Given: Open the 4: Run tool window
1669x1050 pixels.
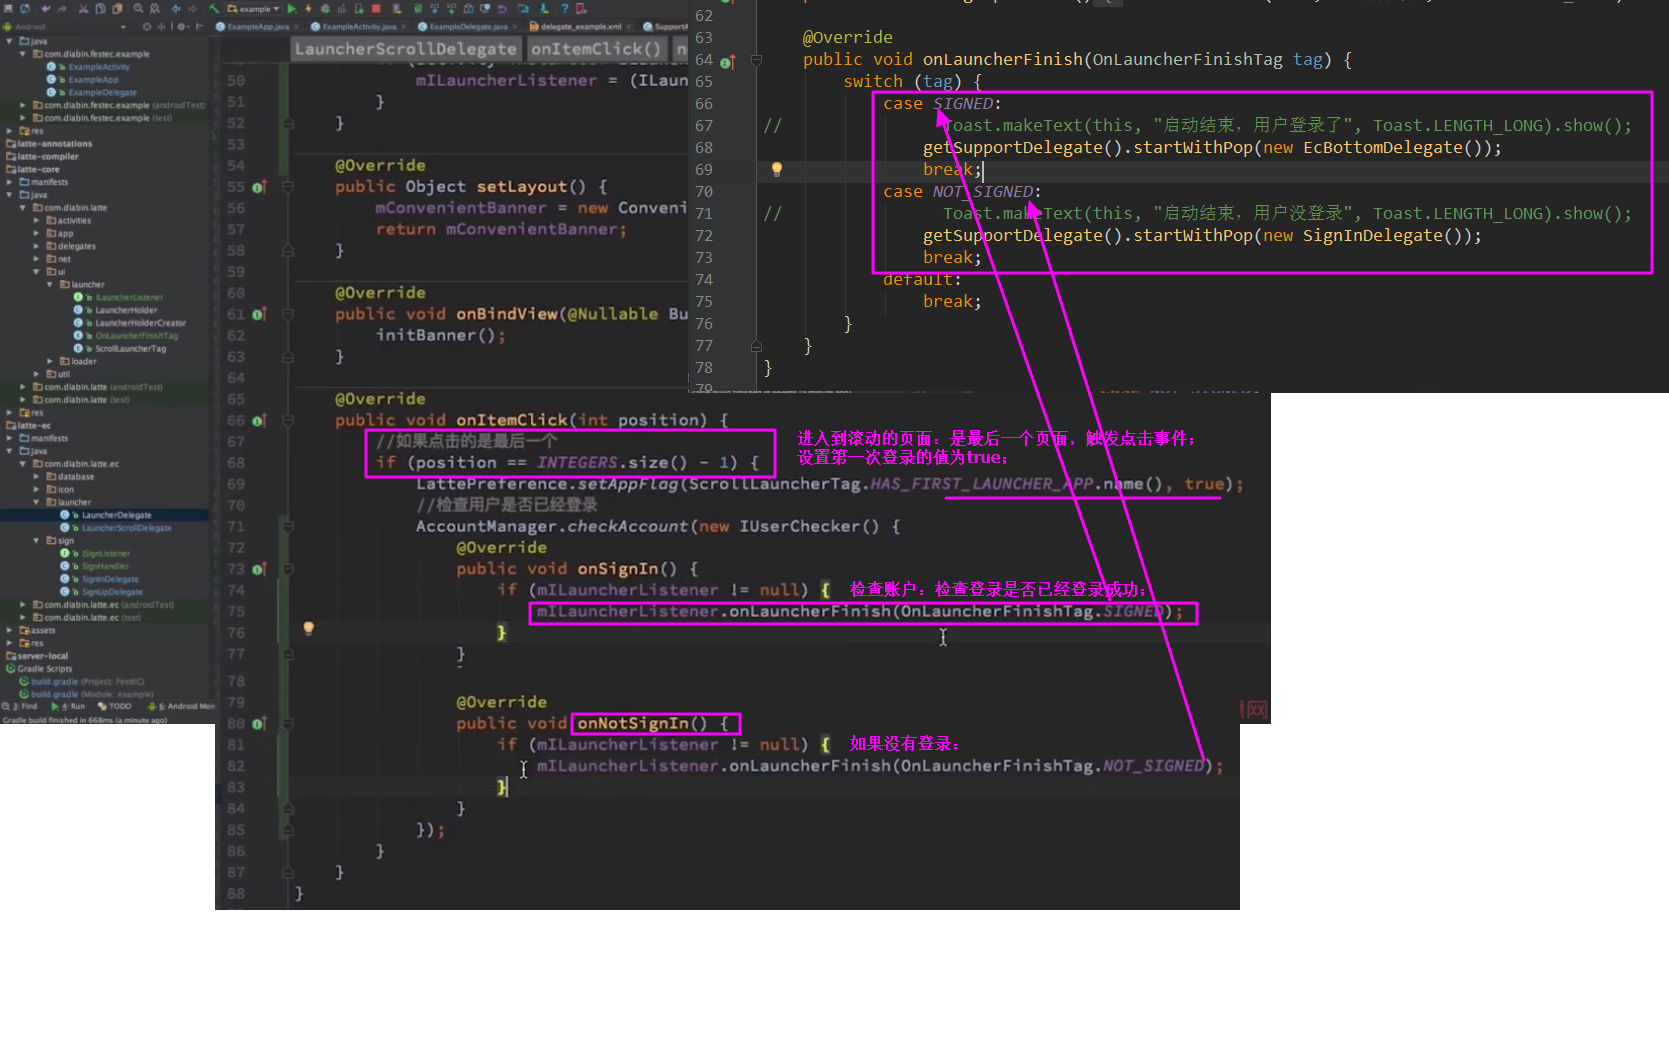Looking at the screenshot, I should [x=68, y=707].
